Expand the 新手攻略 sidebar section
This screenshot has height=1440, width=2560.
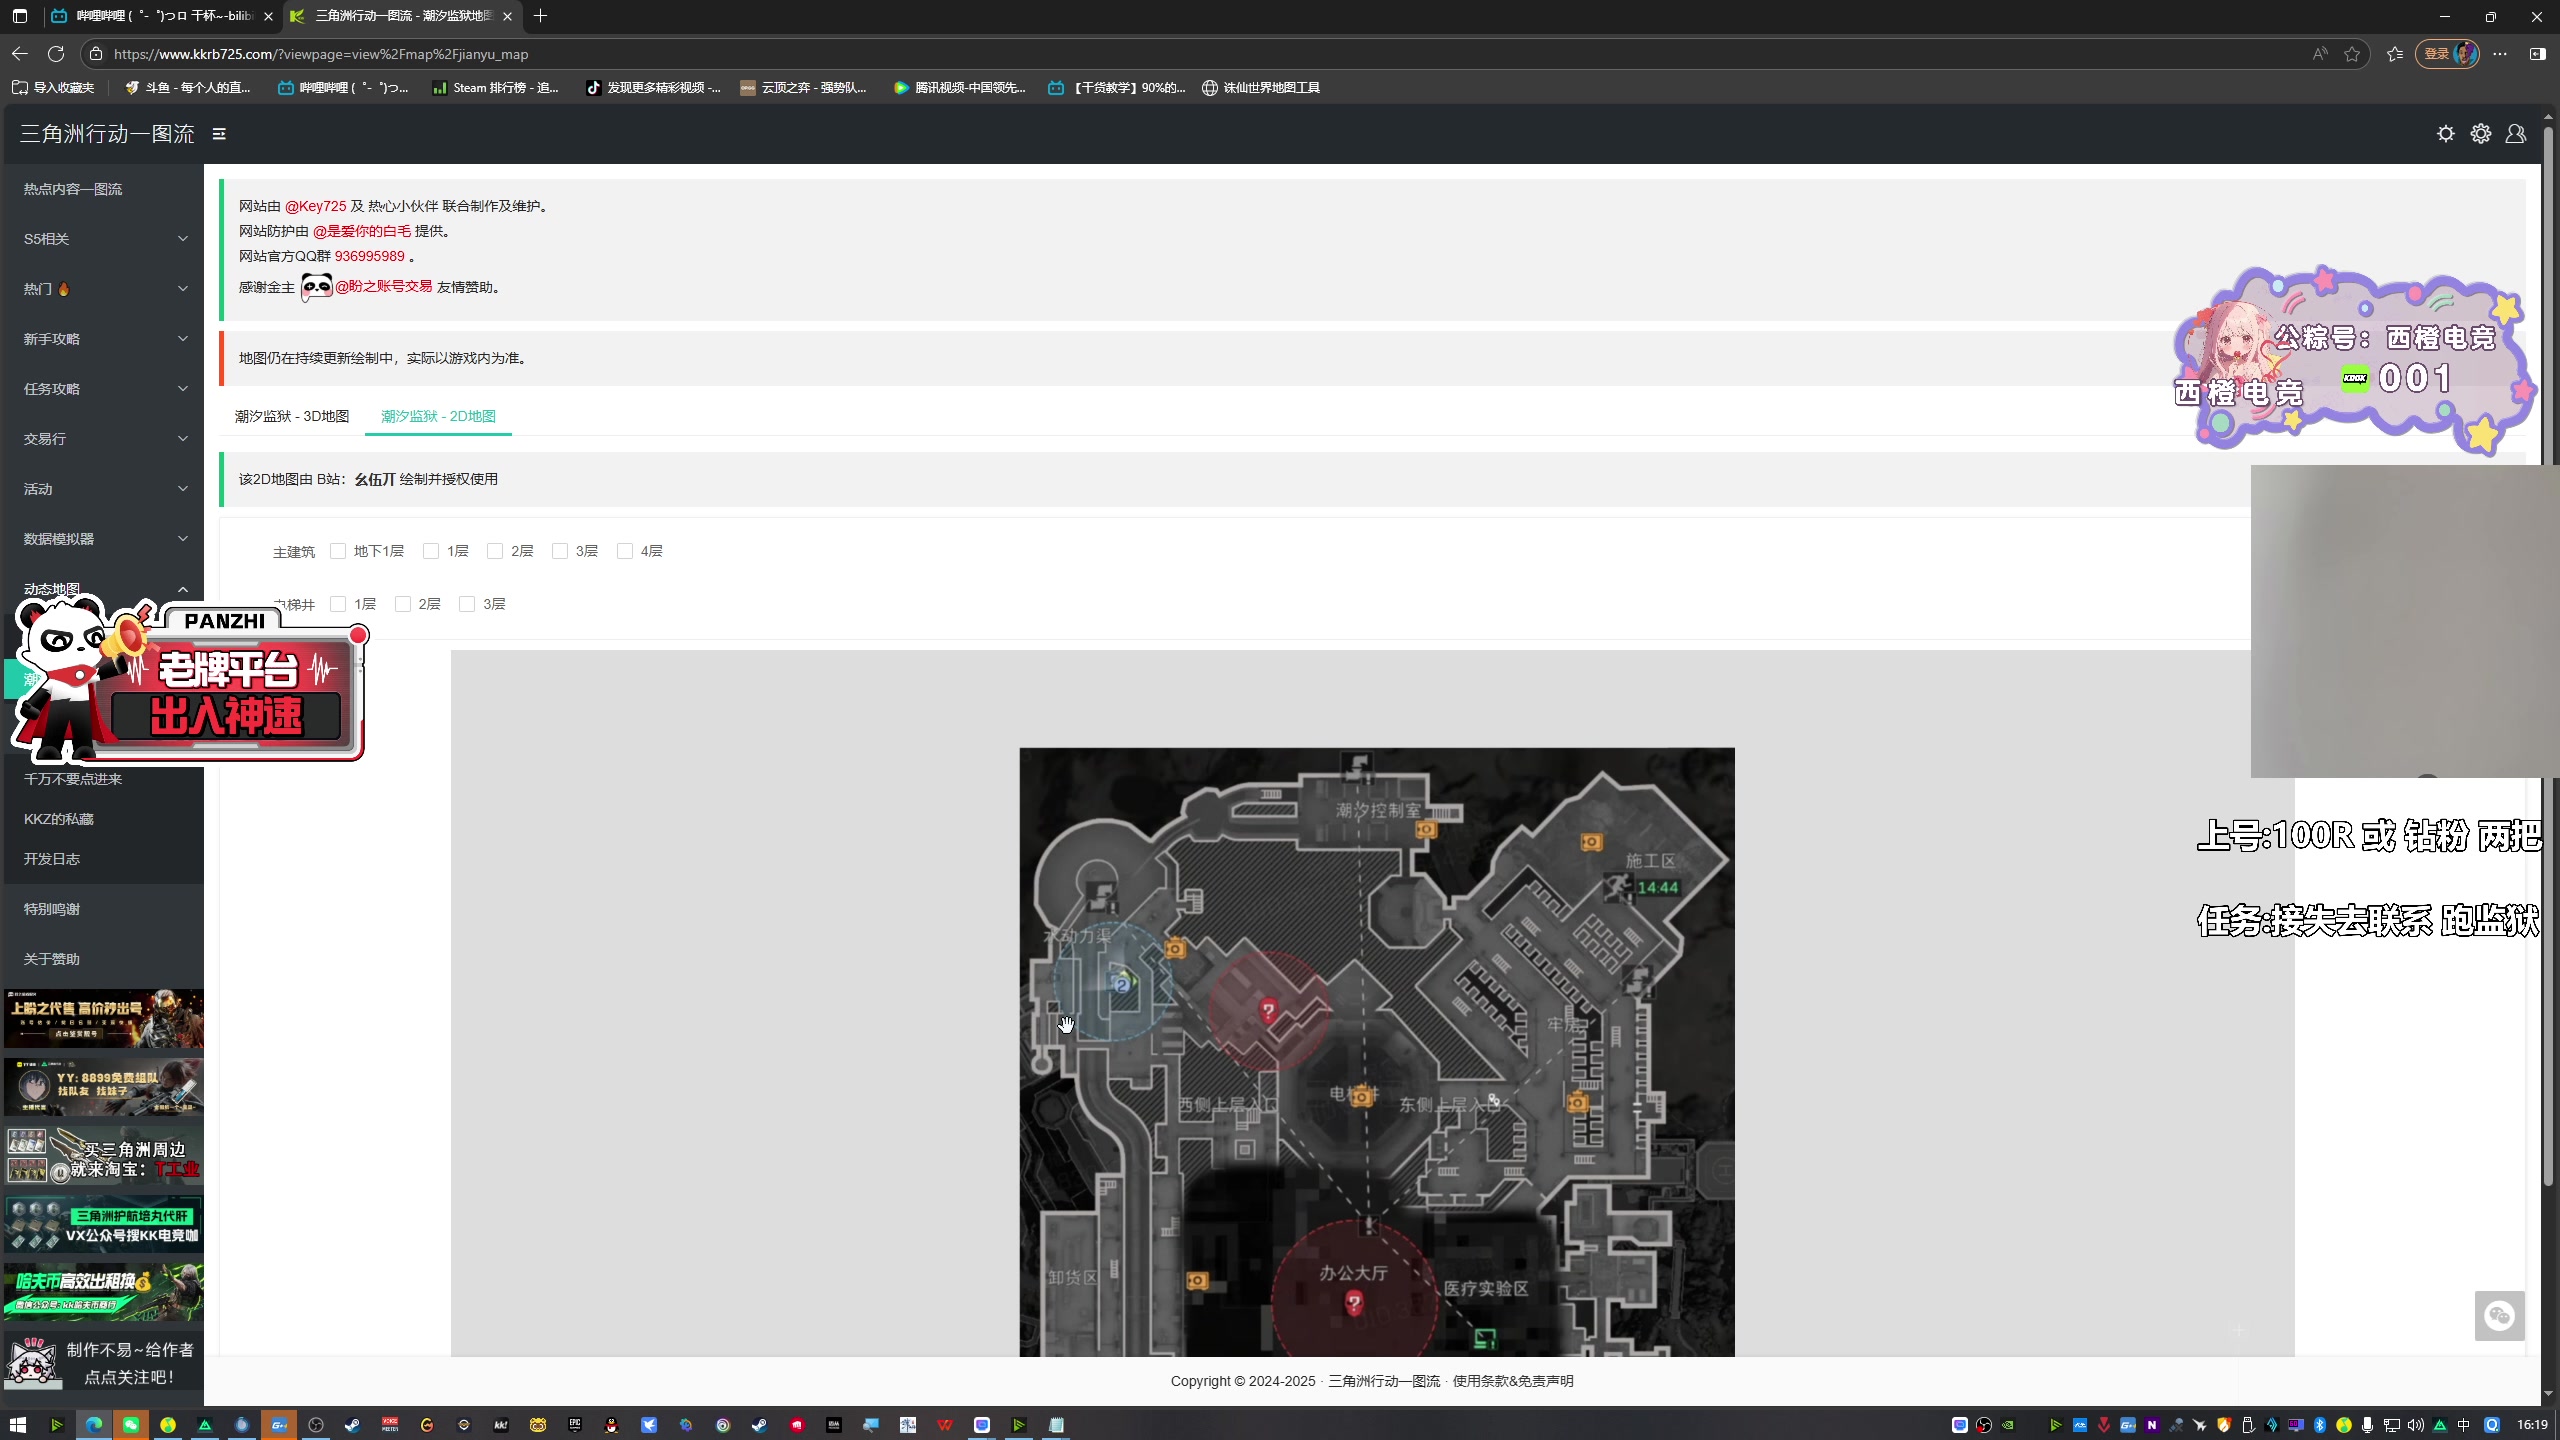point(104,339)
